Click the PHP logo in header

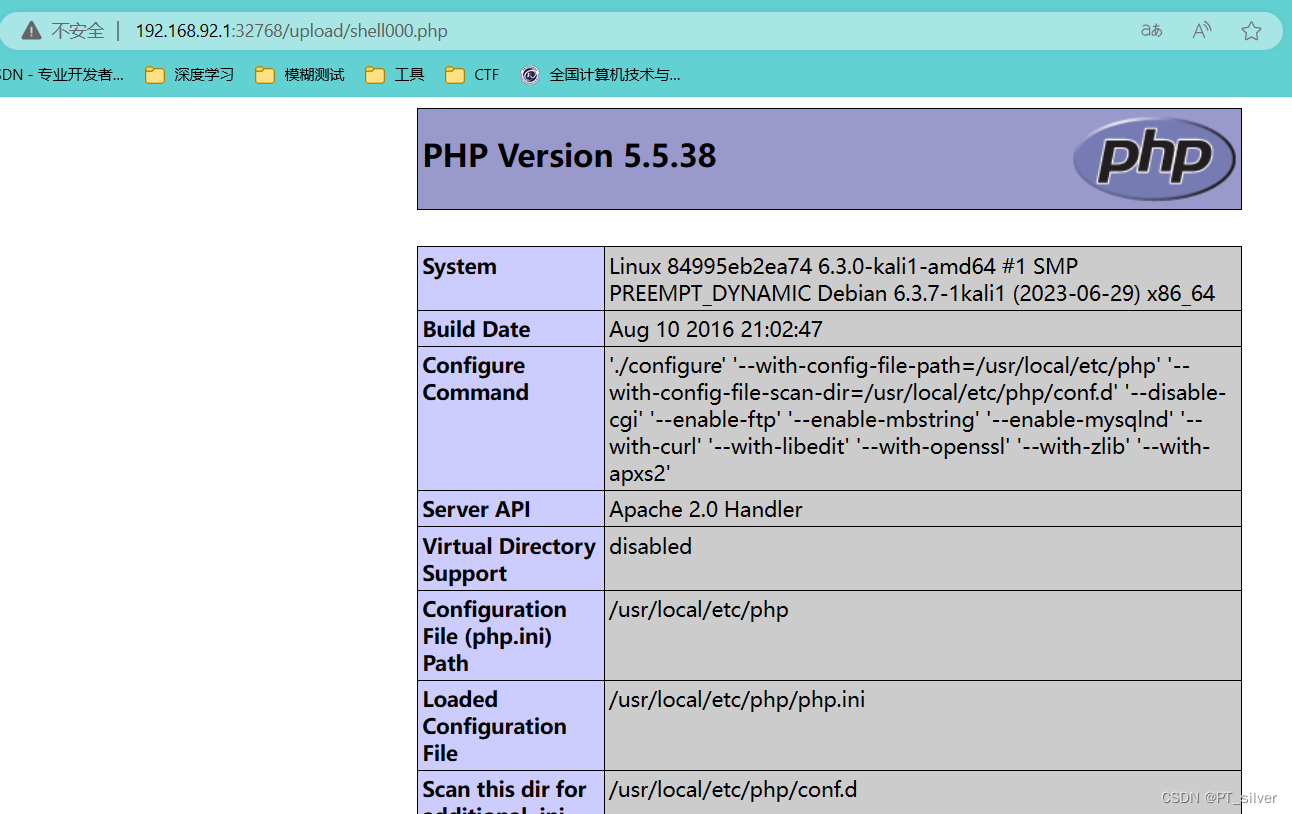(x=1154, y=159)
